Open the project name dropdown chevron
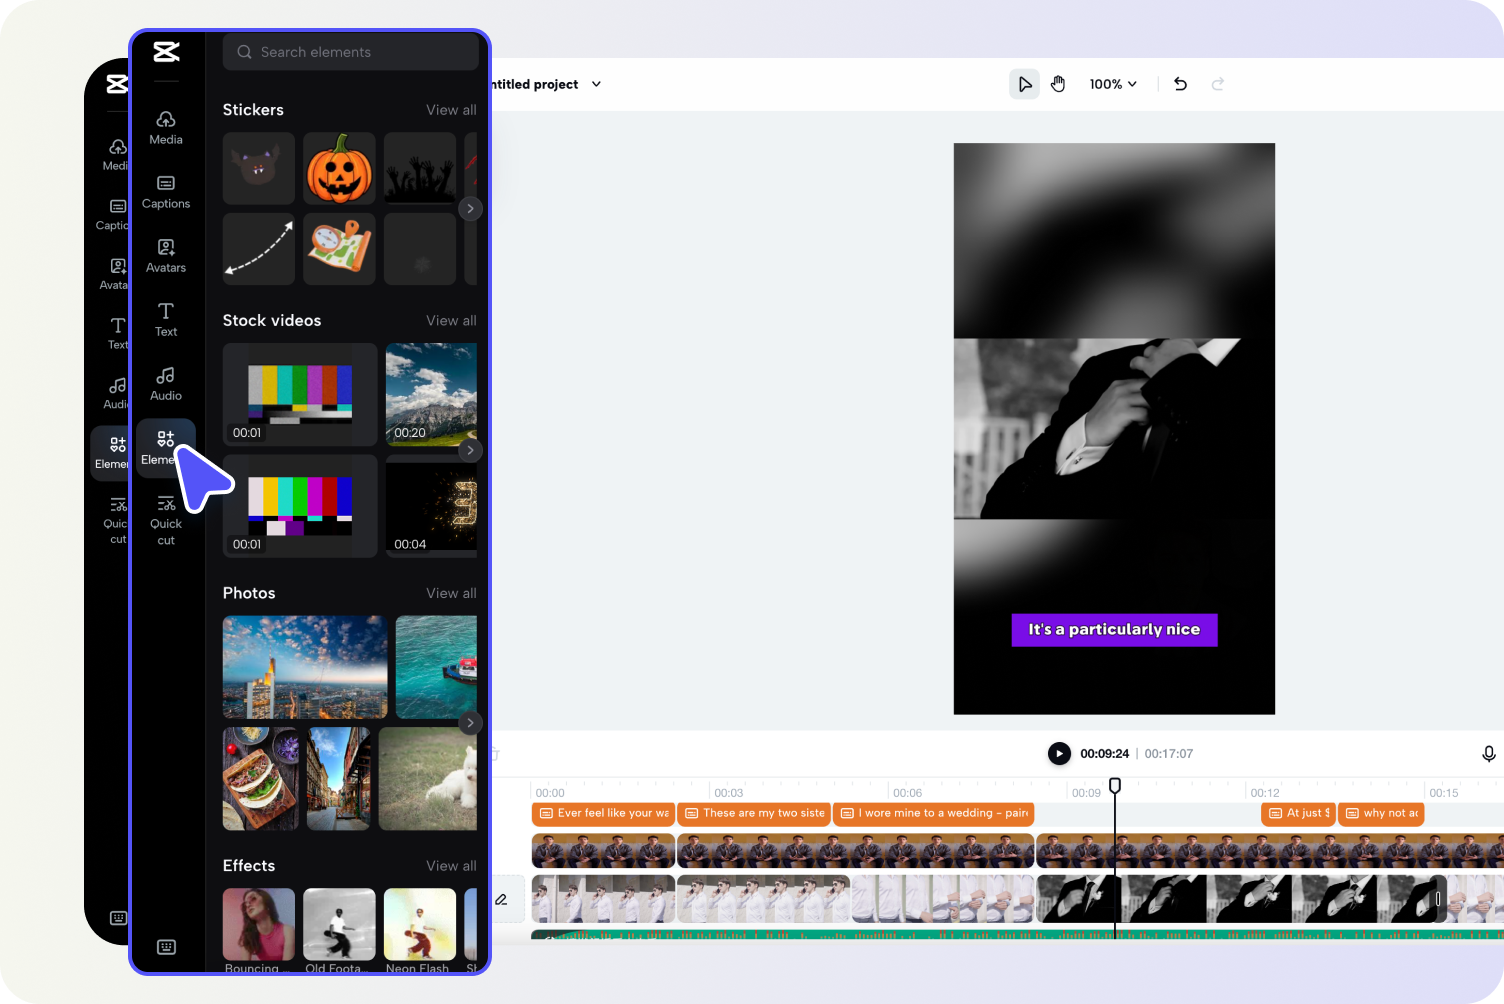 click(x=597, y=84)
